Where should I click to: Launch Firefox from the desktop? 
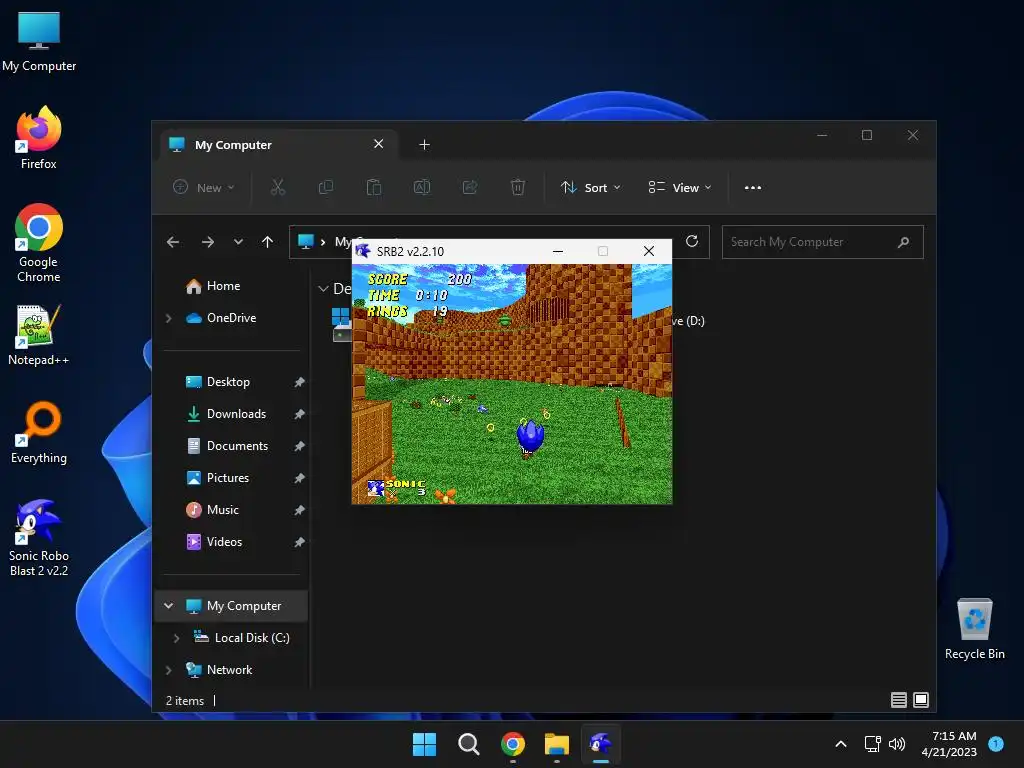click(39, 138)
